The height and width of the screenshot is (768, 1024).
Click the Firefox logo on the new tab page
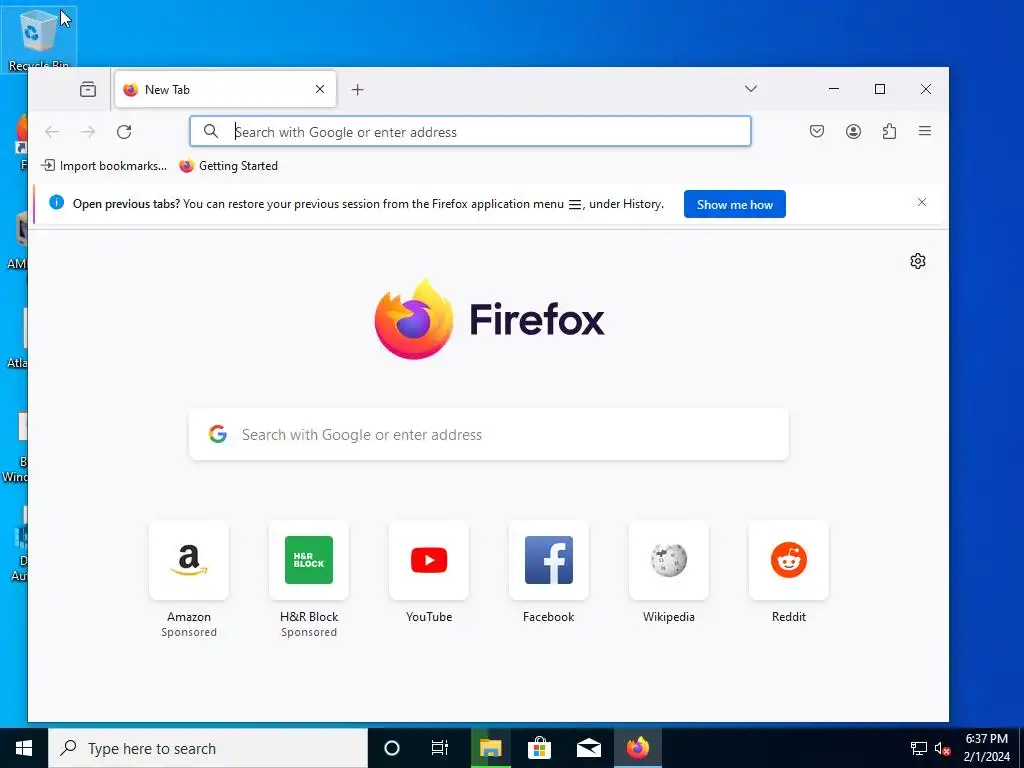pos(489,319)
